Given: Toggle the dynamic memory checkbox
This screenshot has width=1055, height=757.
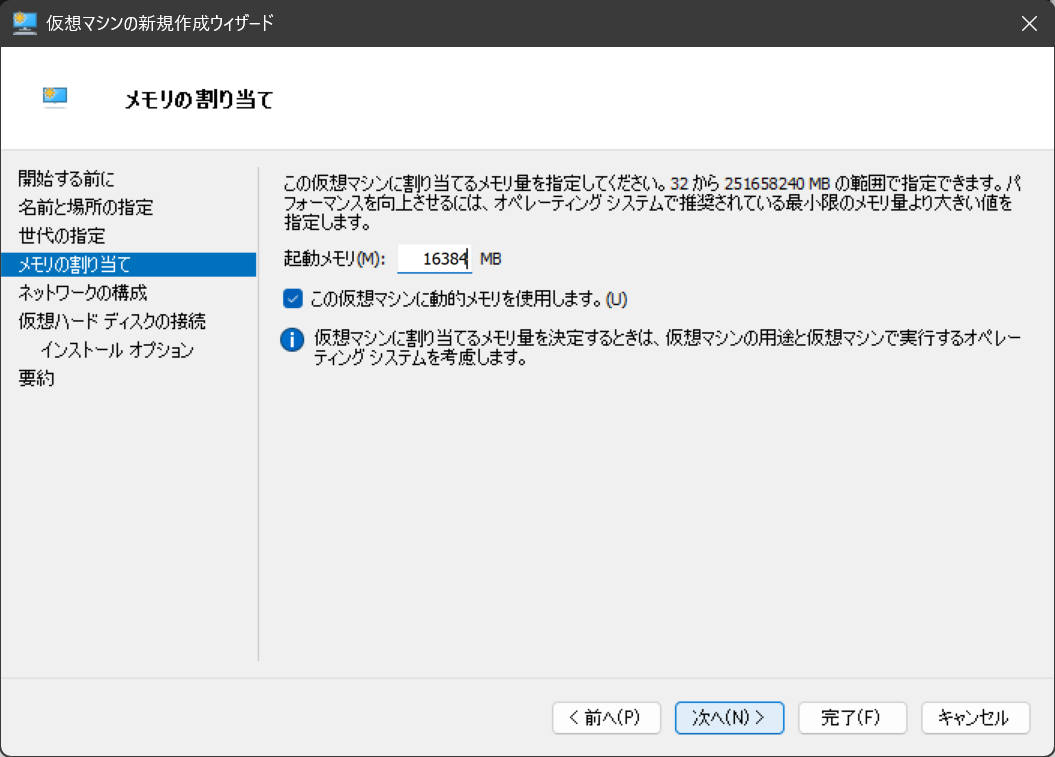Looking at the screenshot, I should tap(293, 298).
